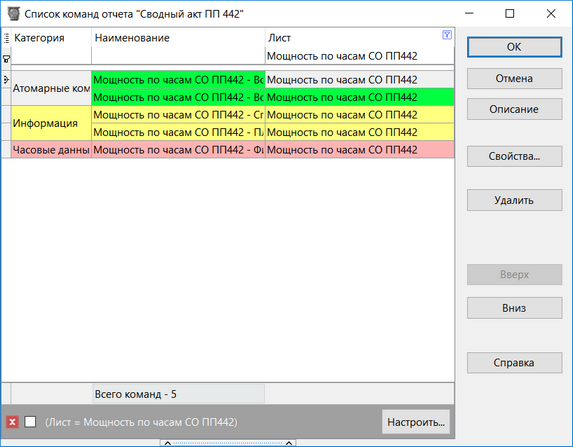This screenshot has height=447, width=573.
Task: Open Описание for the selected command
Action: [x=514, y=109]
